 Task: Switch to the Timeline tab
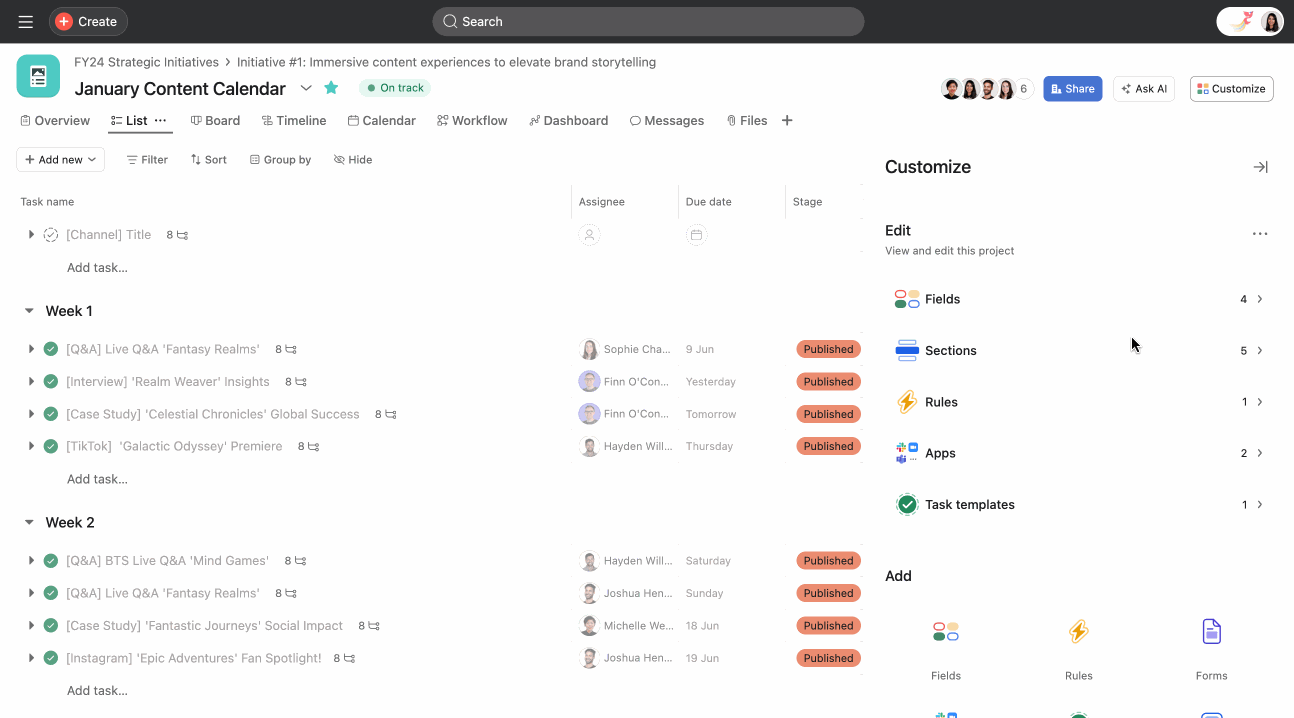click(x=294, y=120)
